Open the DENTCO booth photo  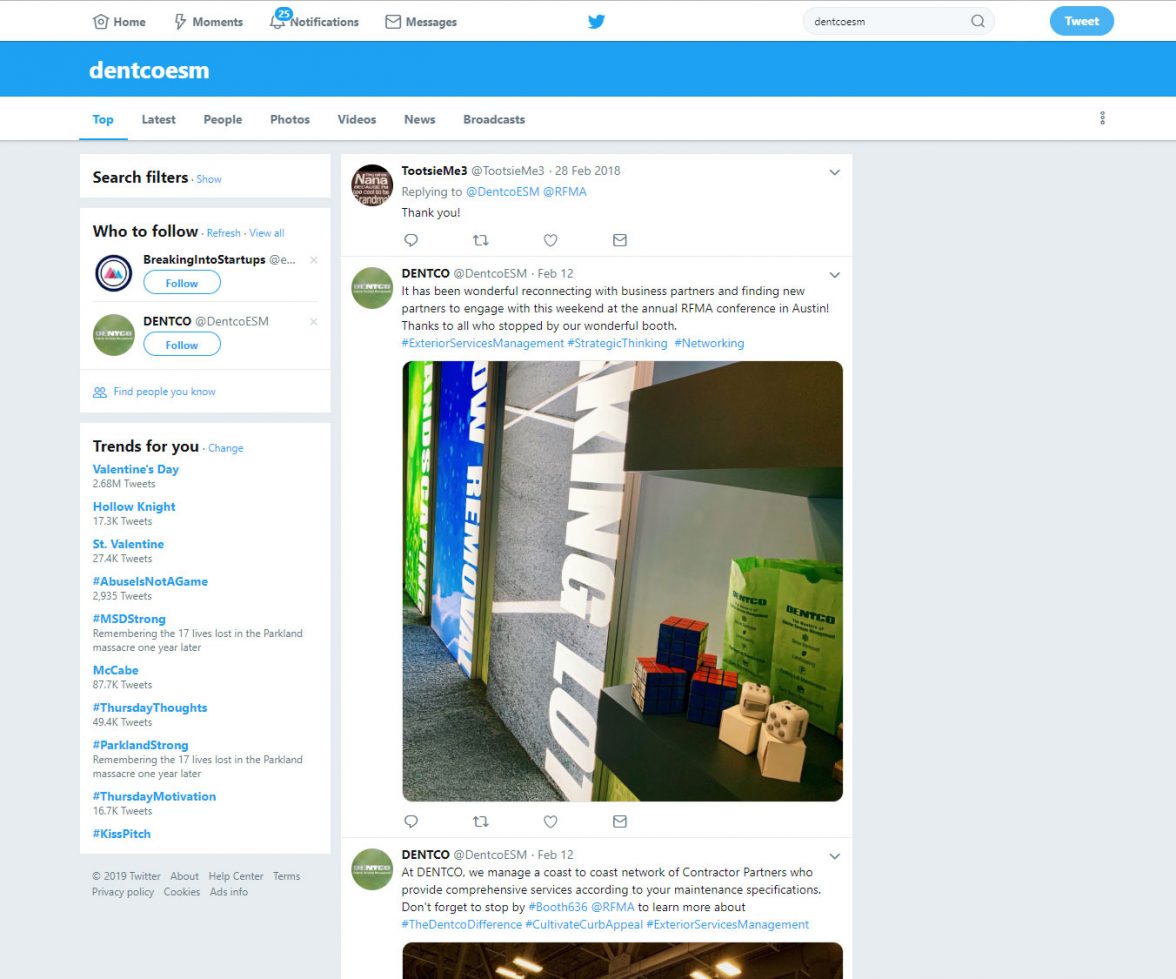coord(622,581)
